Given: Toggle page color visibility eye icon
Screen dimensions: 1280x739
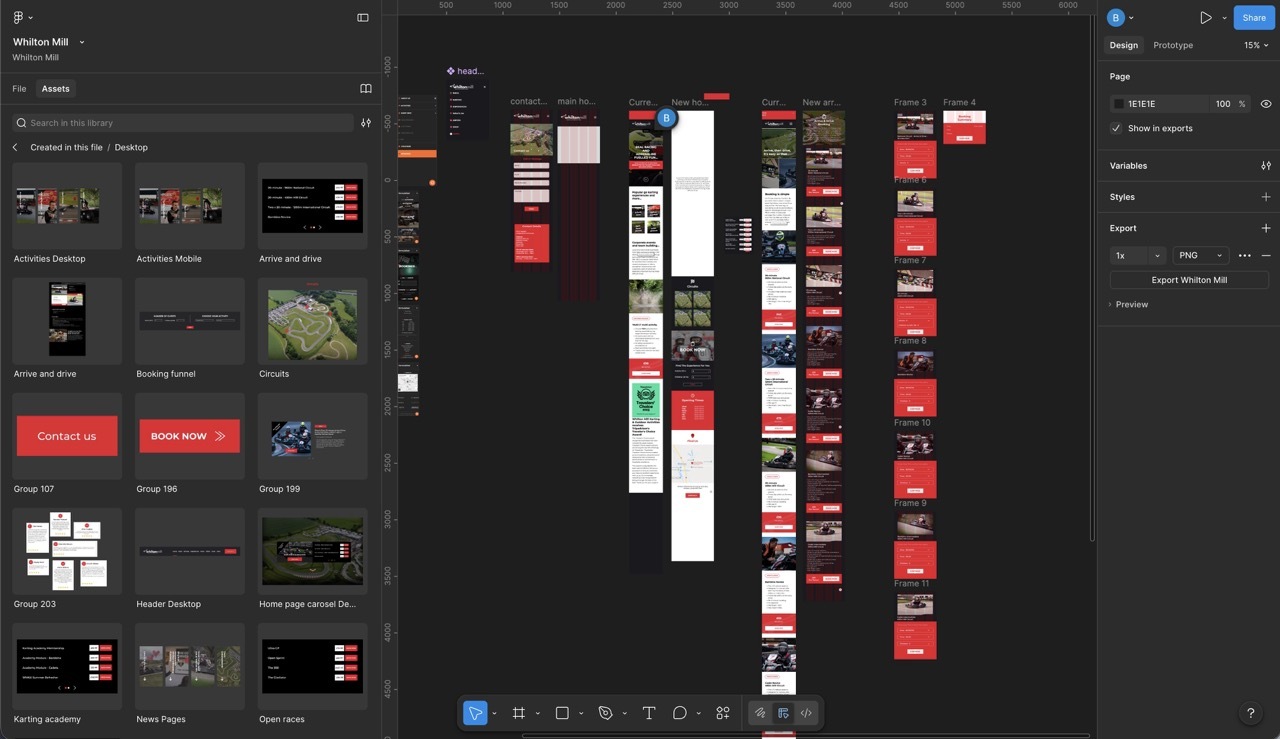Looking at the screenshot, I should tap(1266, 104).
